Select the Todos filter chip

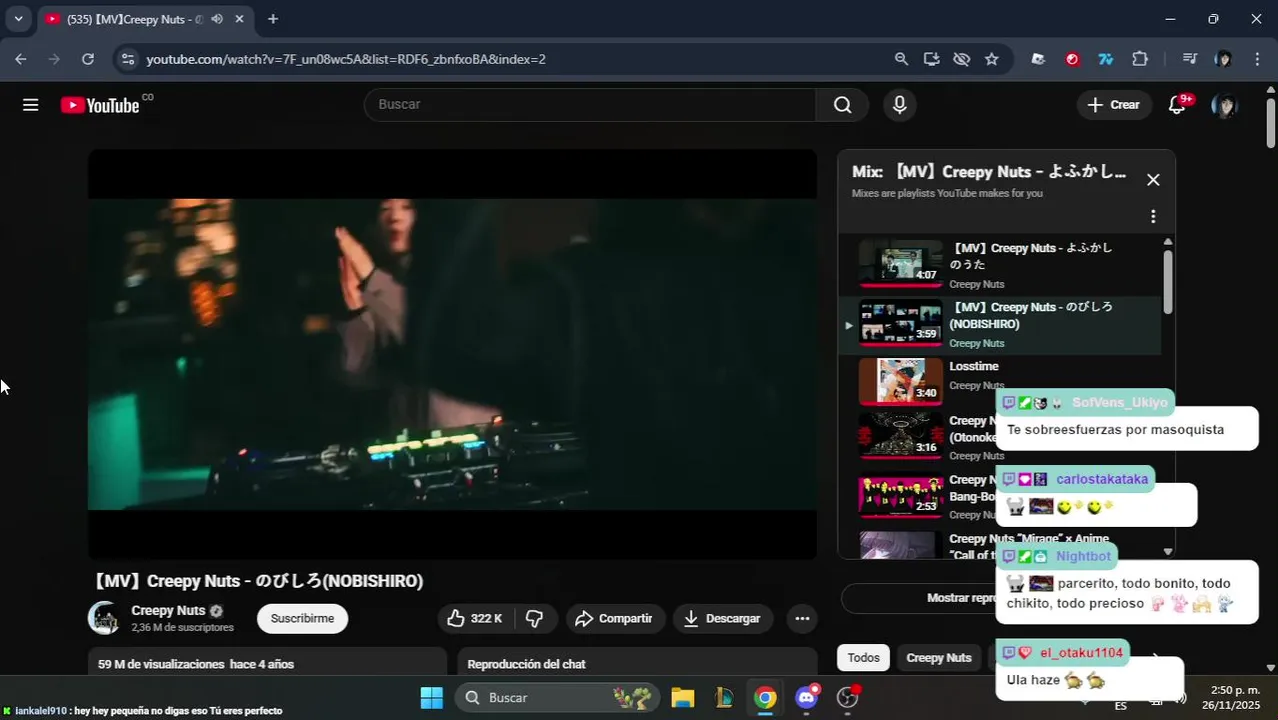pos(864,658)
